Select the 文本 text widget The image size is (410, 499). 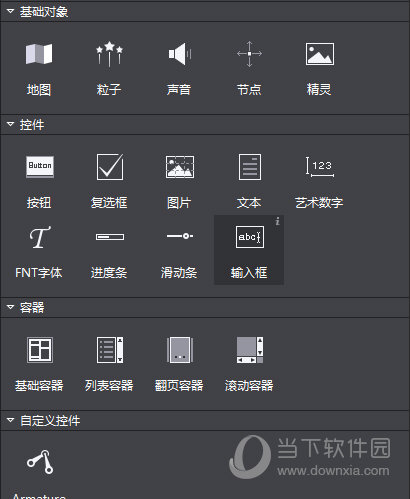tap(250, 167)
